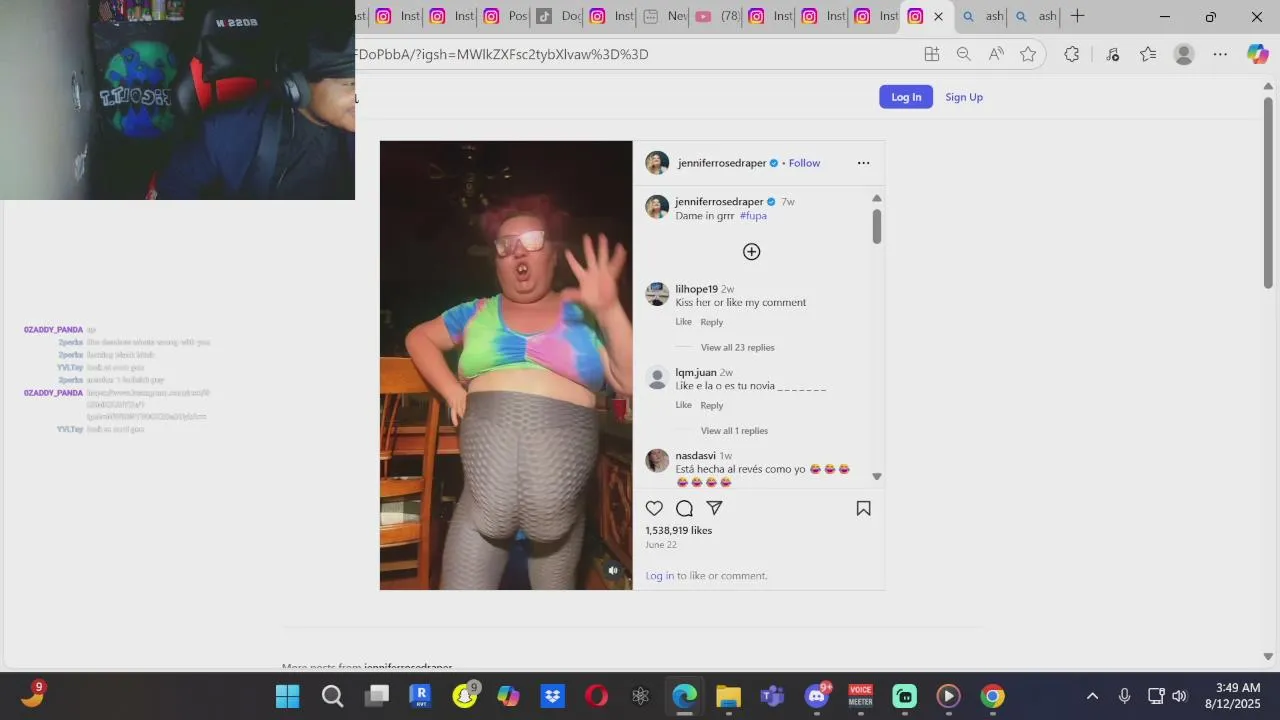Click the browser address bar URL

501,54
